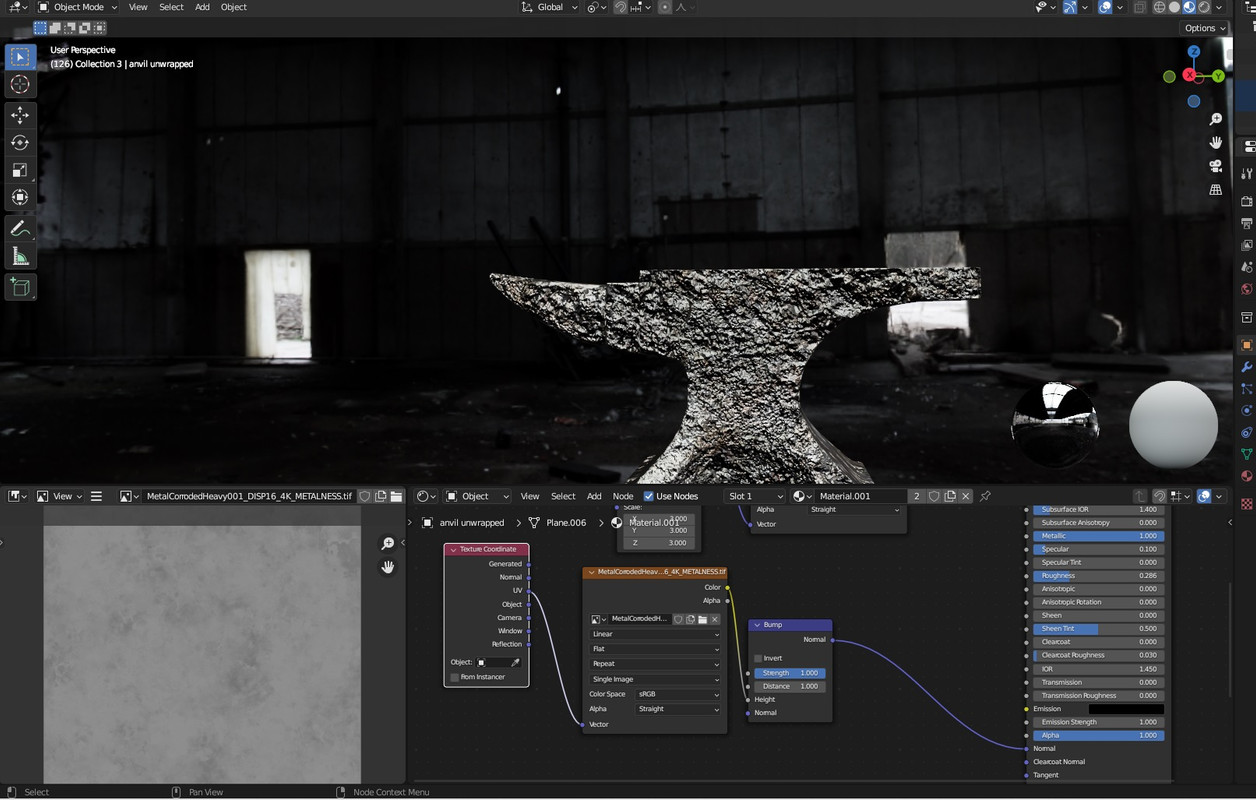Screen dimensions: 1256x800
Task: Select the Move tool in the toolbar
Action: (x=20, y=115)
